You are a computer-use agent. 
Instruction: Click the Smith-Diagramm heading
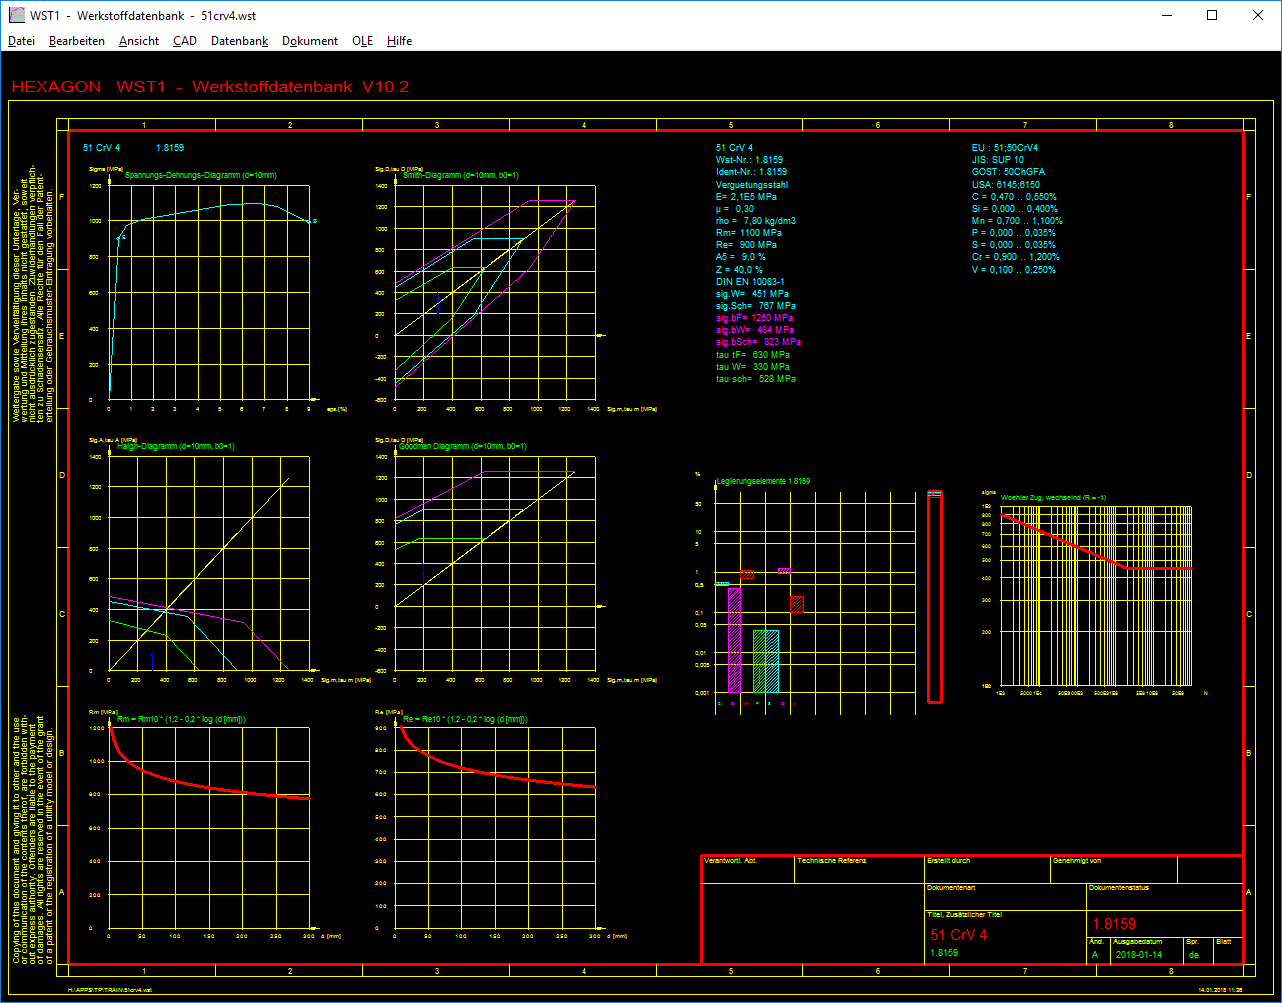(x=460, y=175)
